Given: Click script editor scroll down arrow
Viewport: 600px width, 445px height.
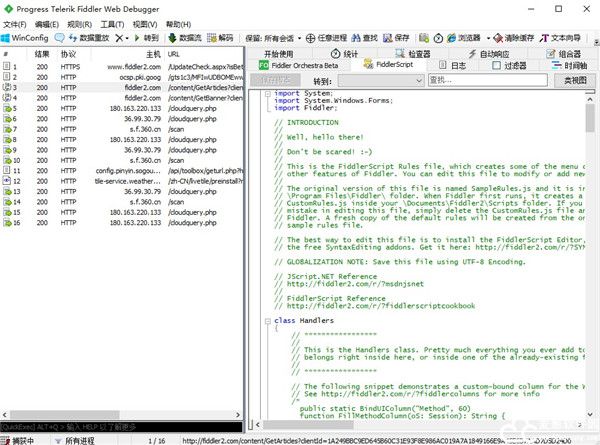Looking at the screenshot, I should pyautogui.click(x=590, y=415).
